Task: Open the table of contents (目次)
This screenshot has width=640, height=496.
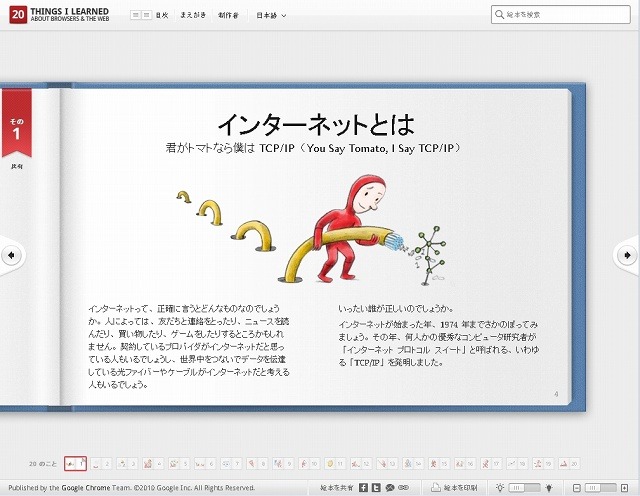Action: [149, 15]
